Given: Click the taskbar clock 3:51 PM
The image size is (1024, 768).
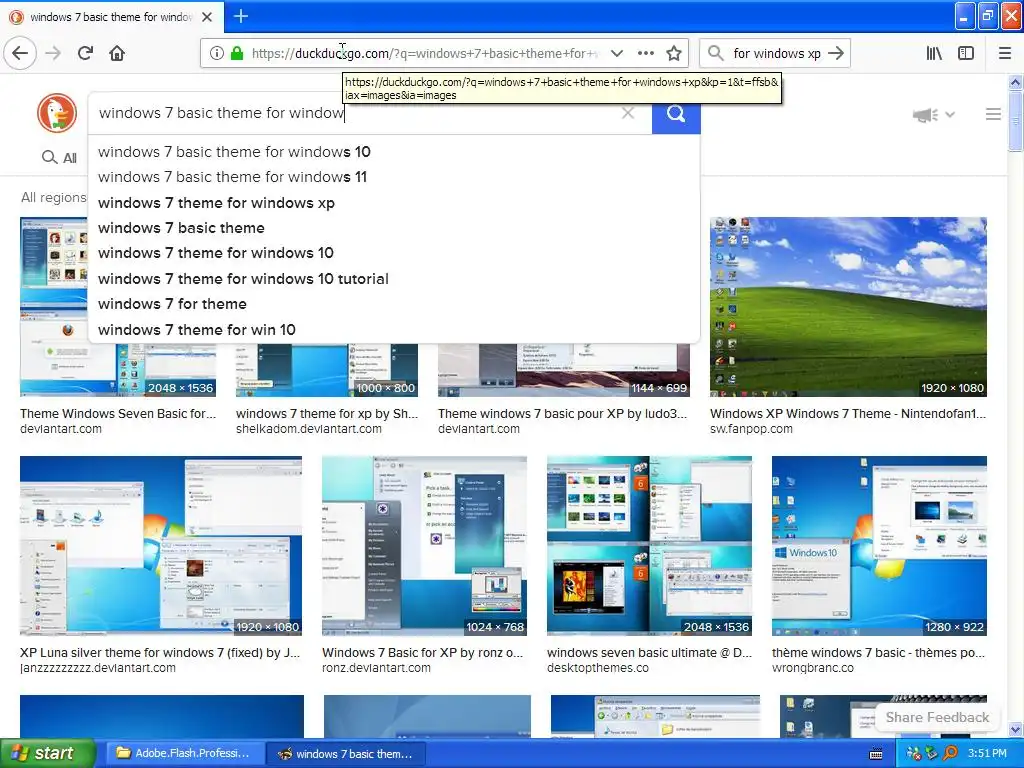Looking at the screenshot, I should coord(987,754).
